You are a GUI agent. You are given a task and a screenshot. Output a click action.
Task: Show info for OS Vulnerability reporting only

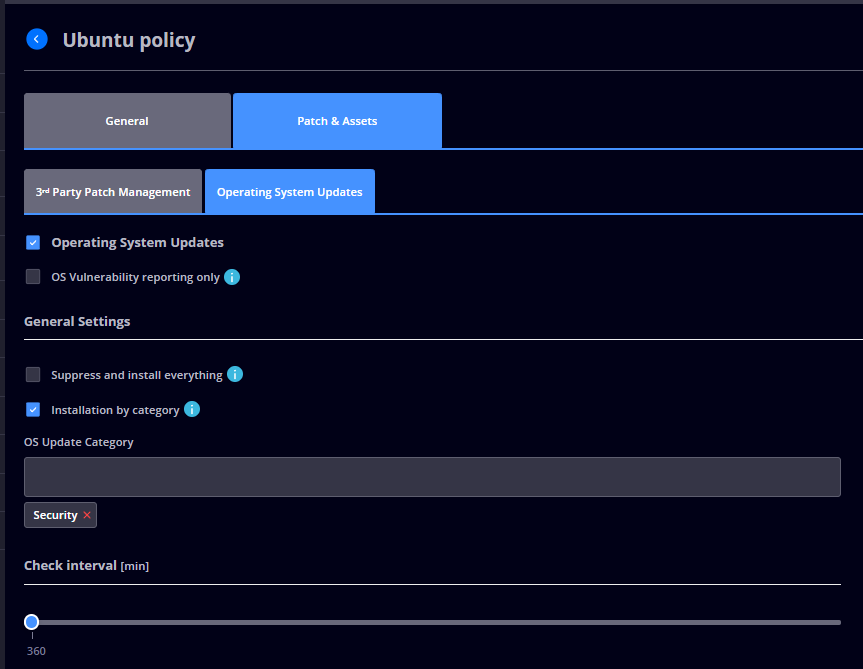(x=232, y=277)
